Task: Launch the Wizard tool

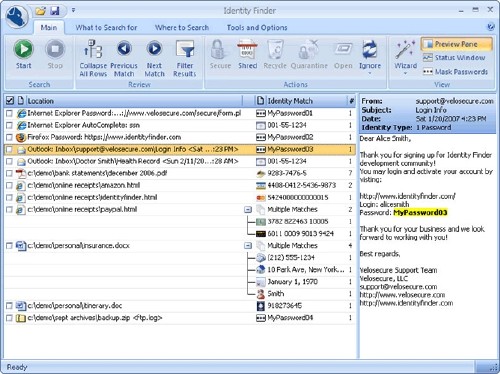Action: point(405,54)
